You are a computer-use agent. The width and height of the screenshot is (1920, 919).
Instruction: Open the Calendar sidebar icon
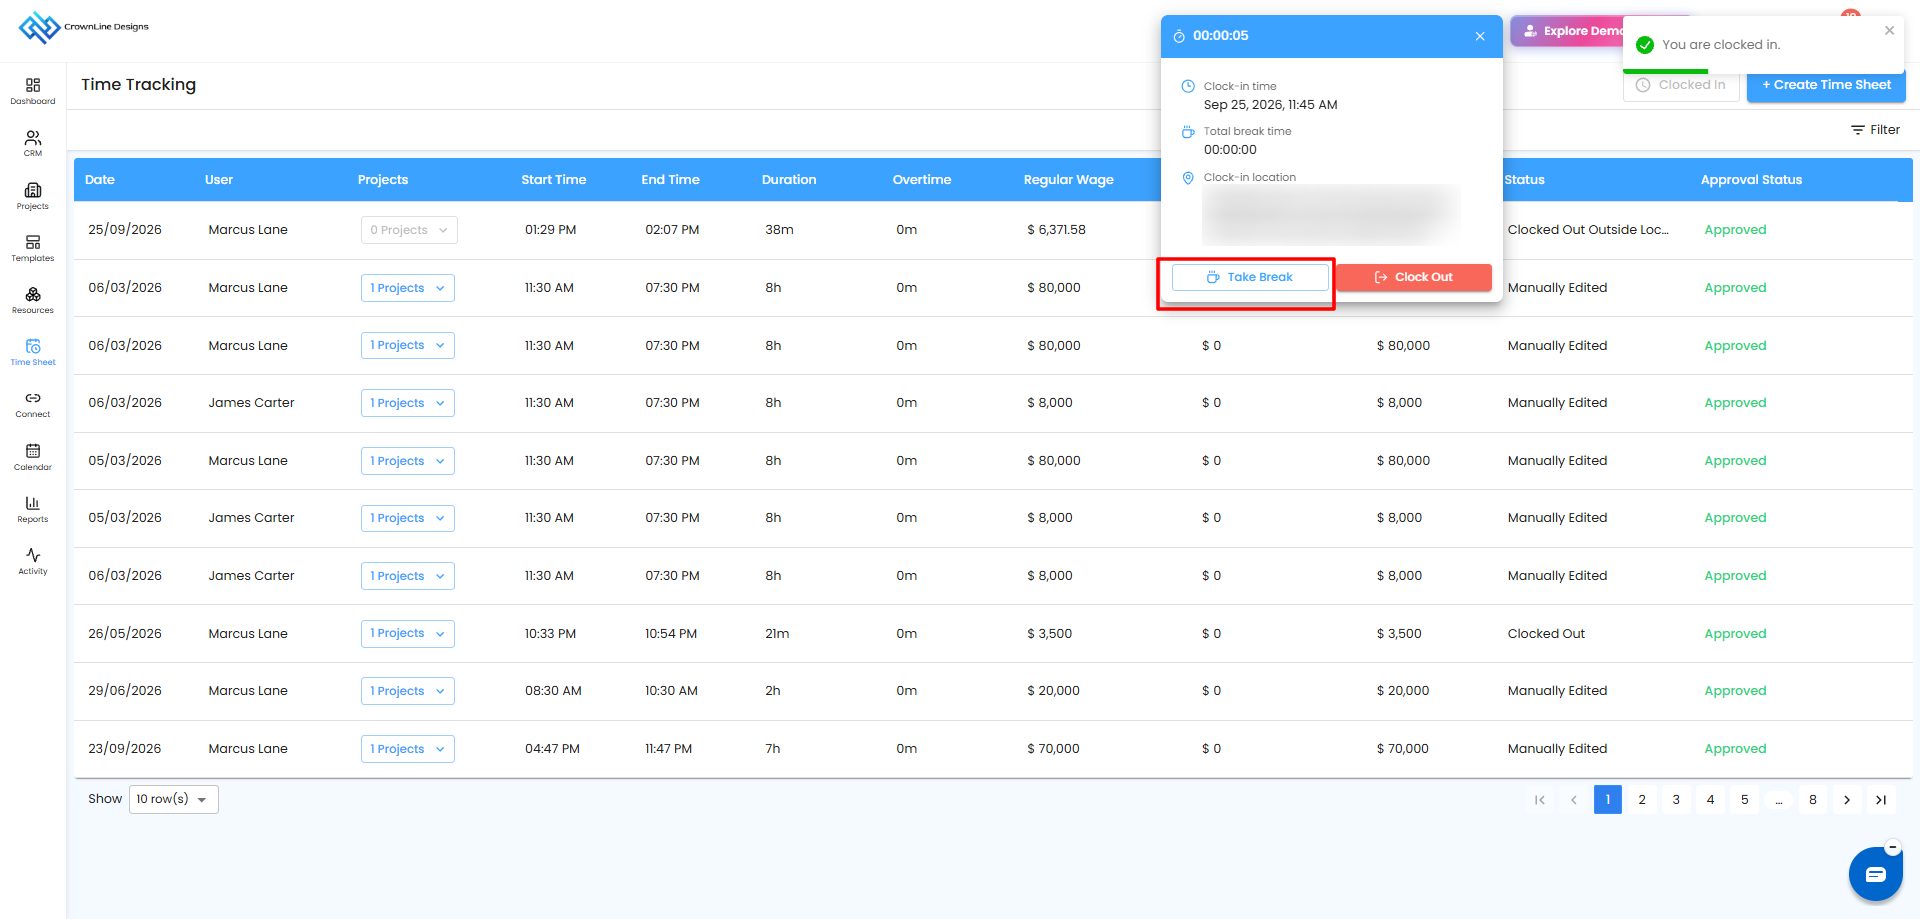pos(33,457)
